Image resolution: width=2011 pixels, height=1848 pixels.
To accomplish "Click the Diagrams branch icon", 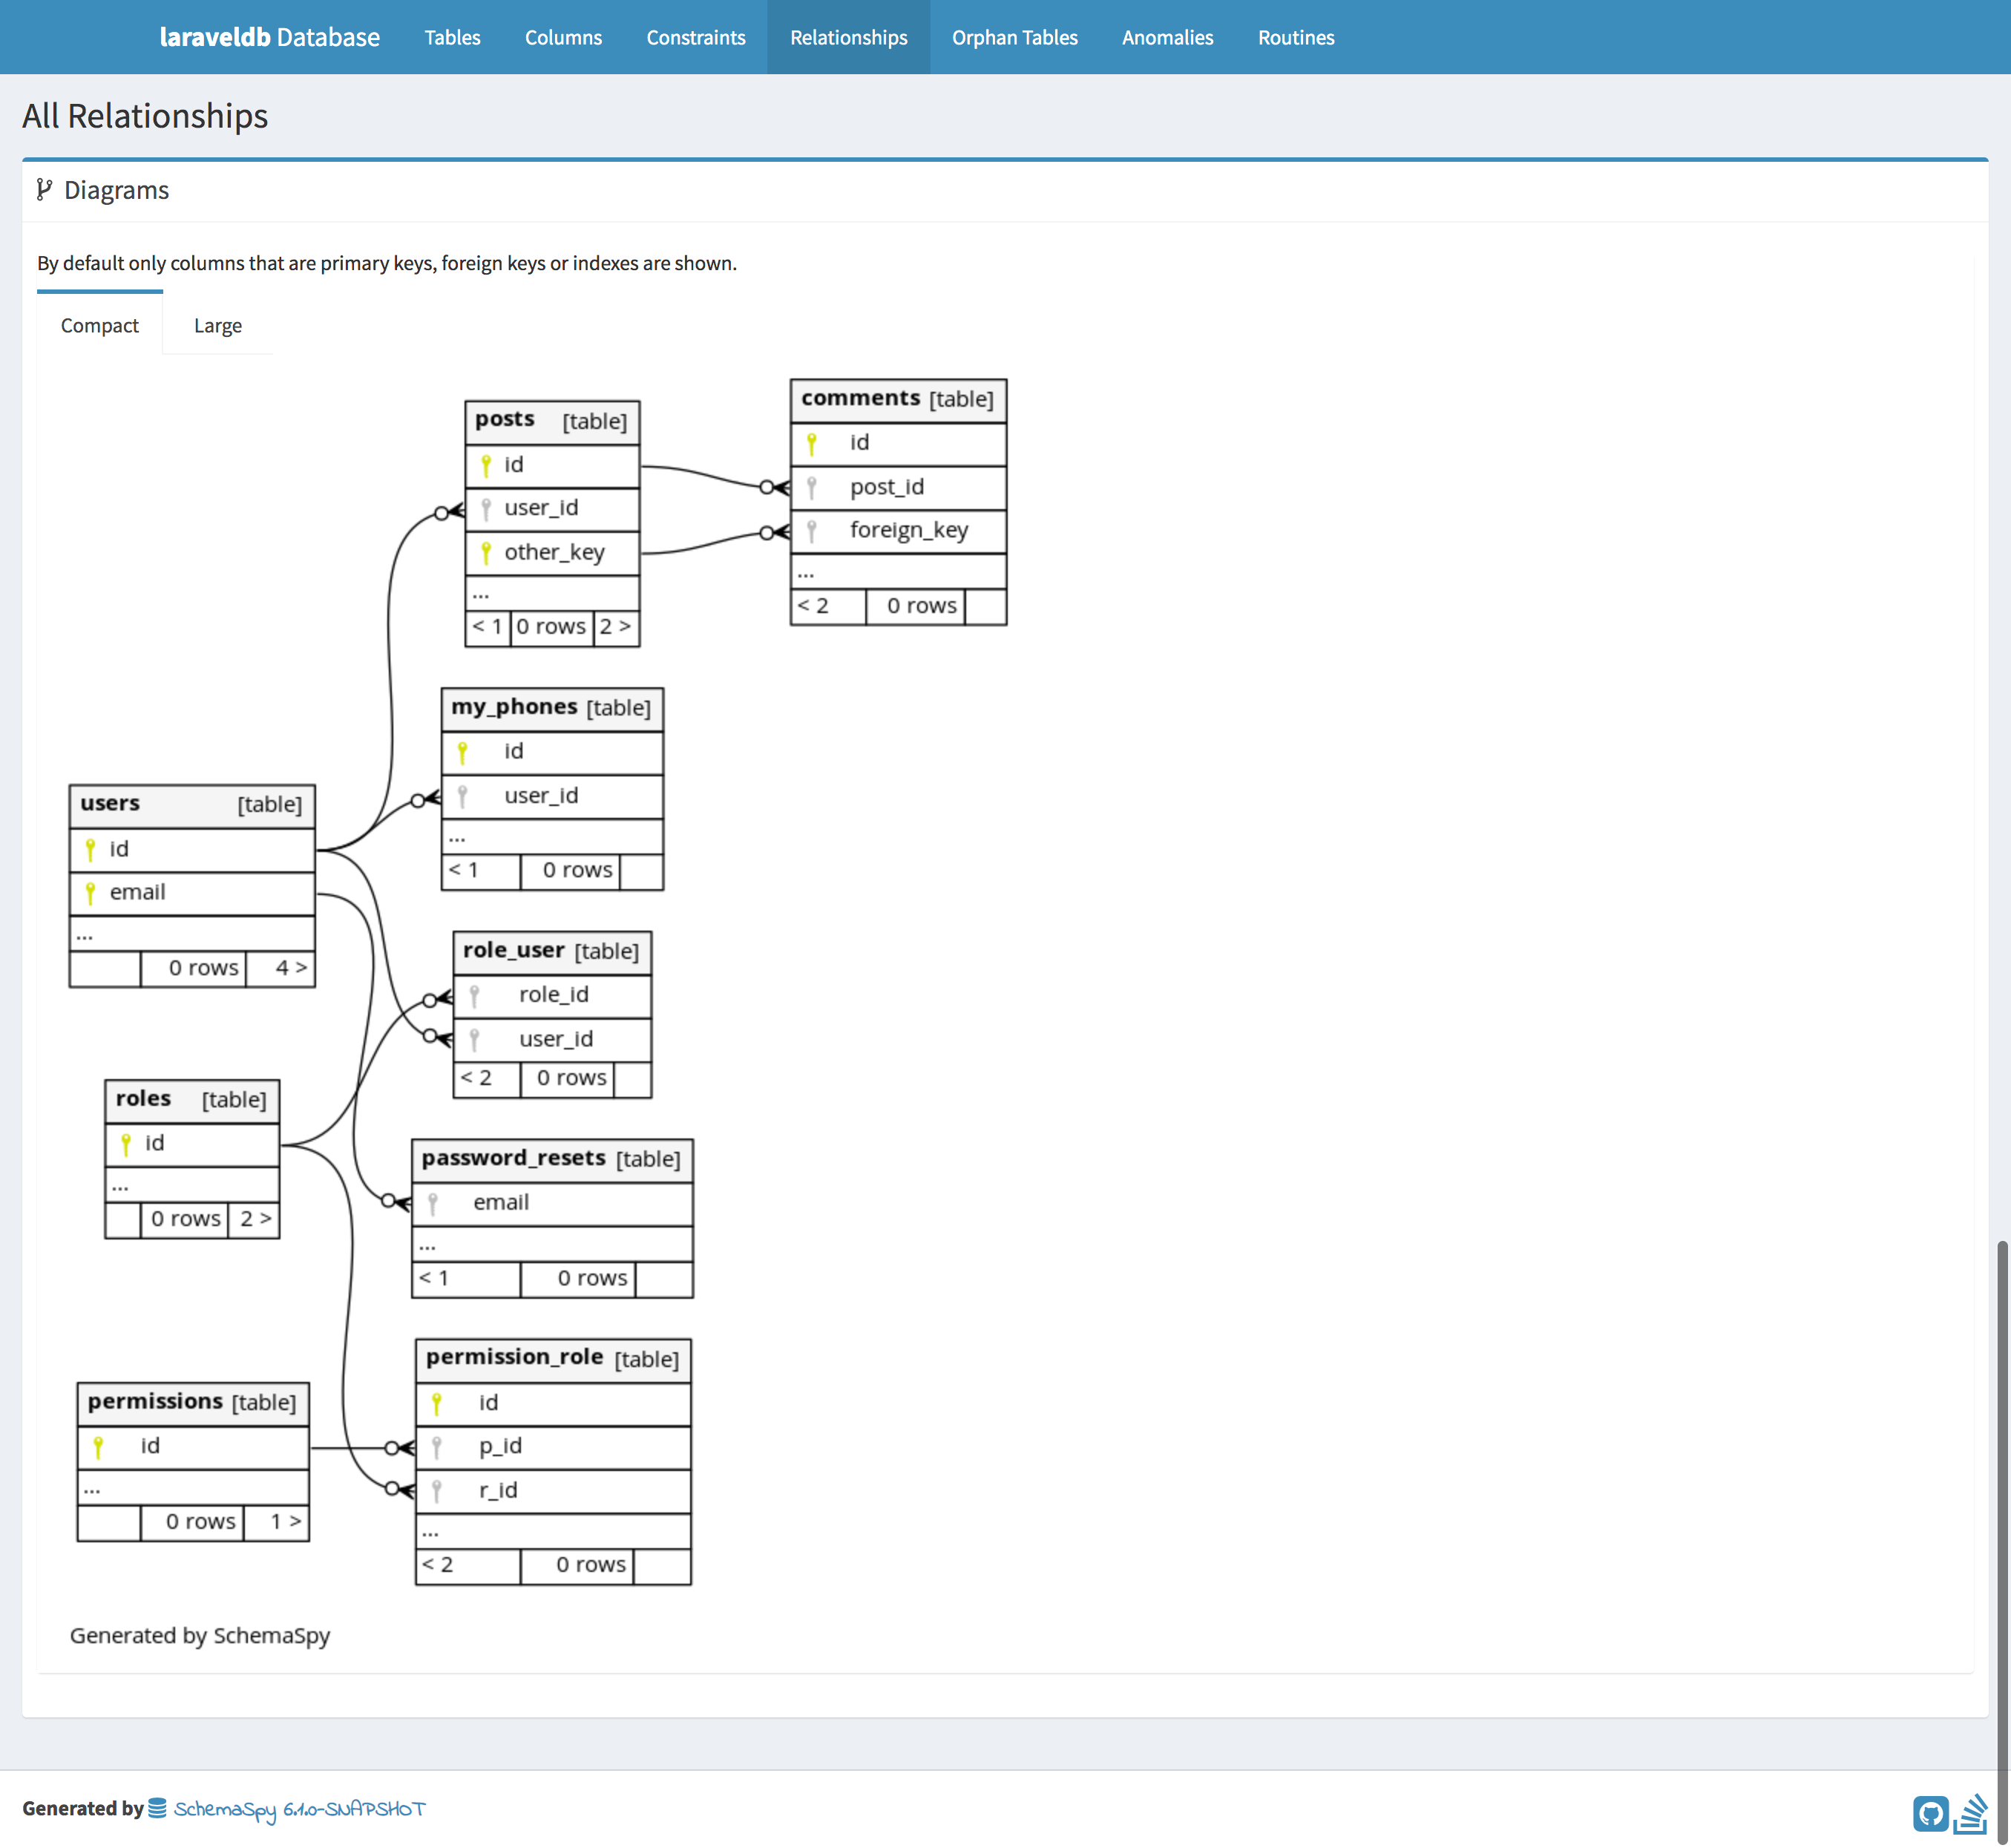I will pos(44,190).
